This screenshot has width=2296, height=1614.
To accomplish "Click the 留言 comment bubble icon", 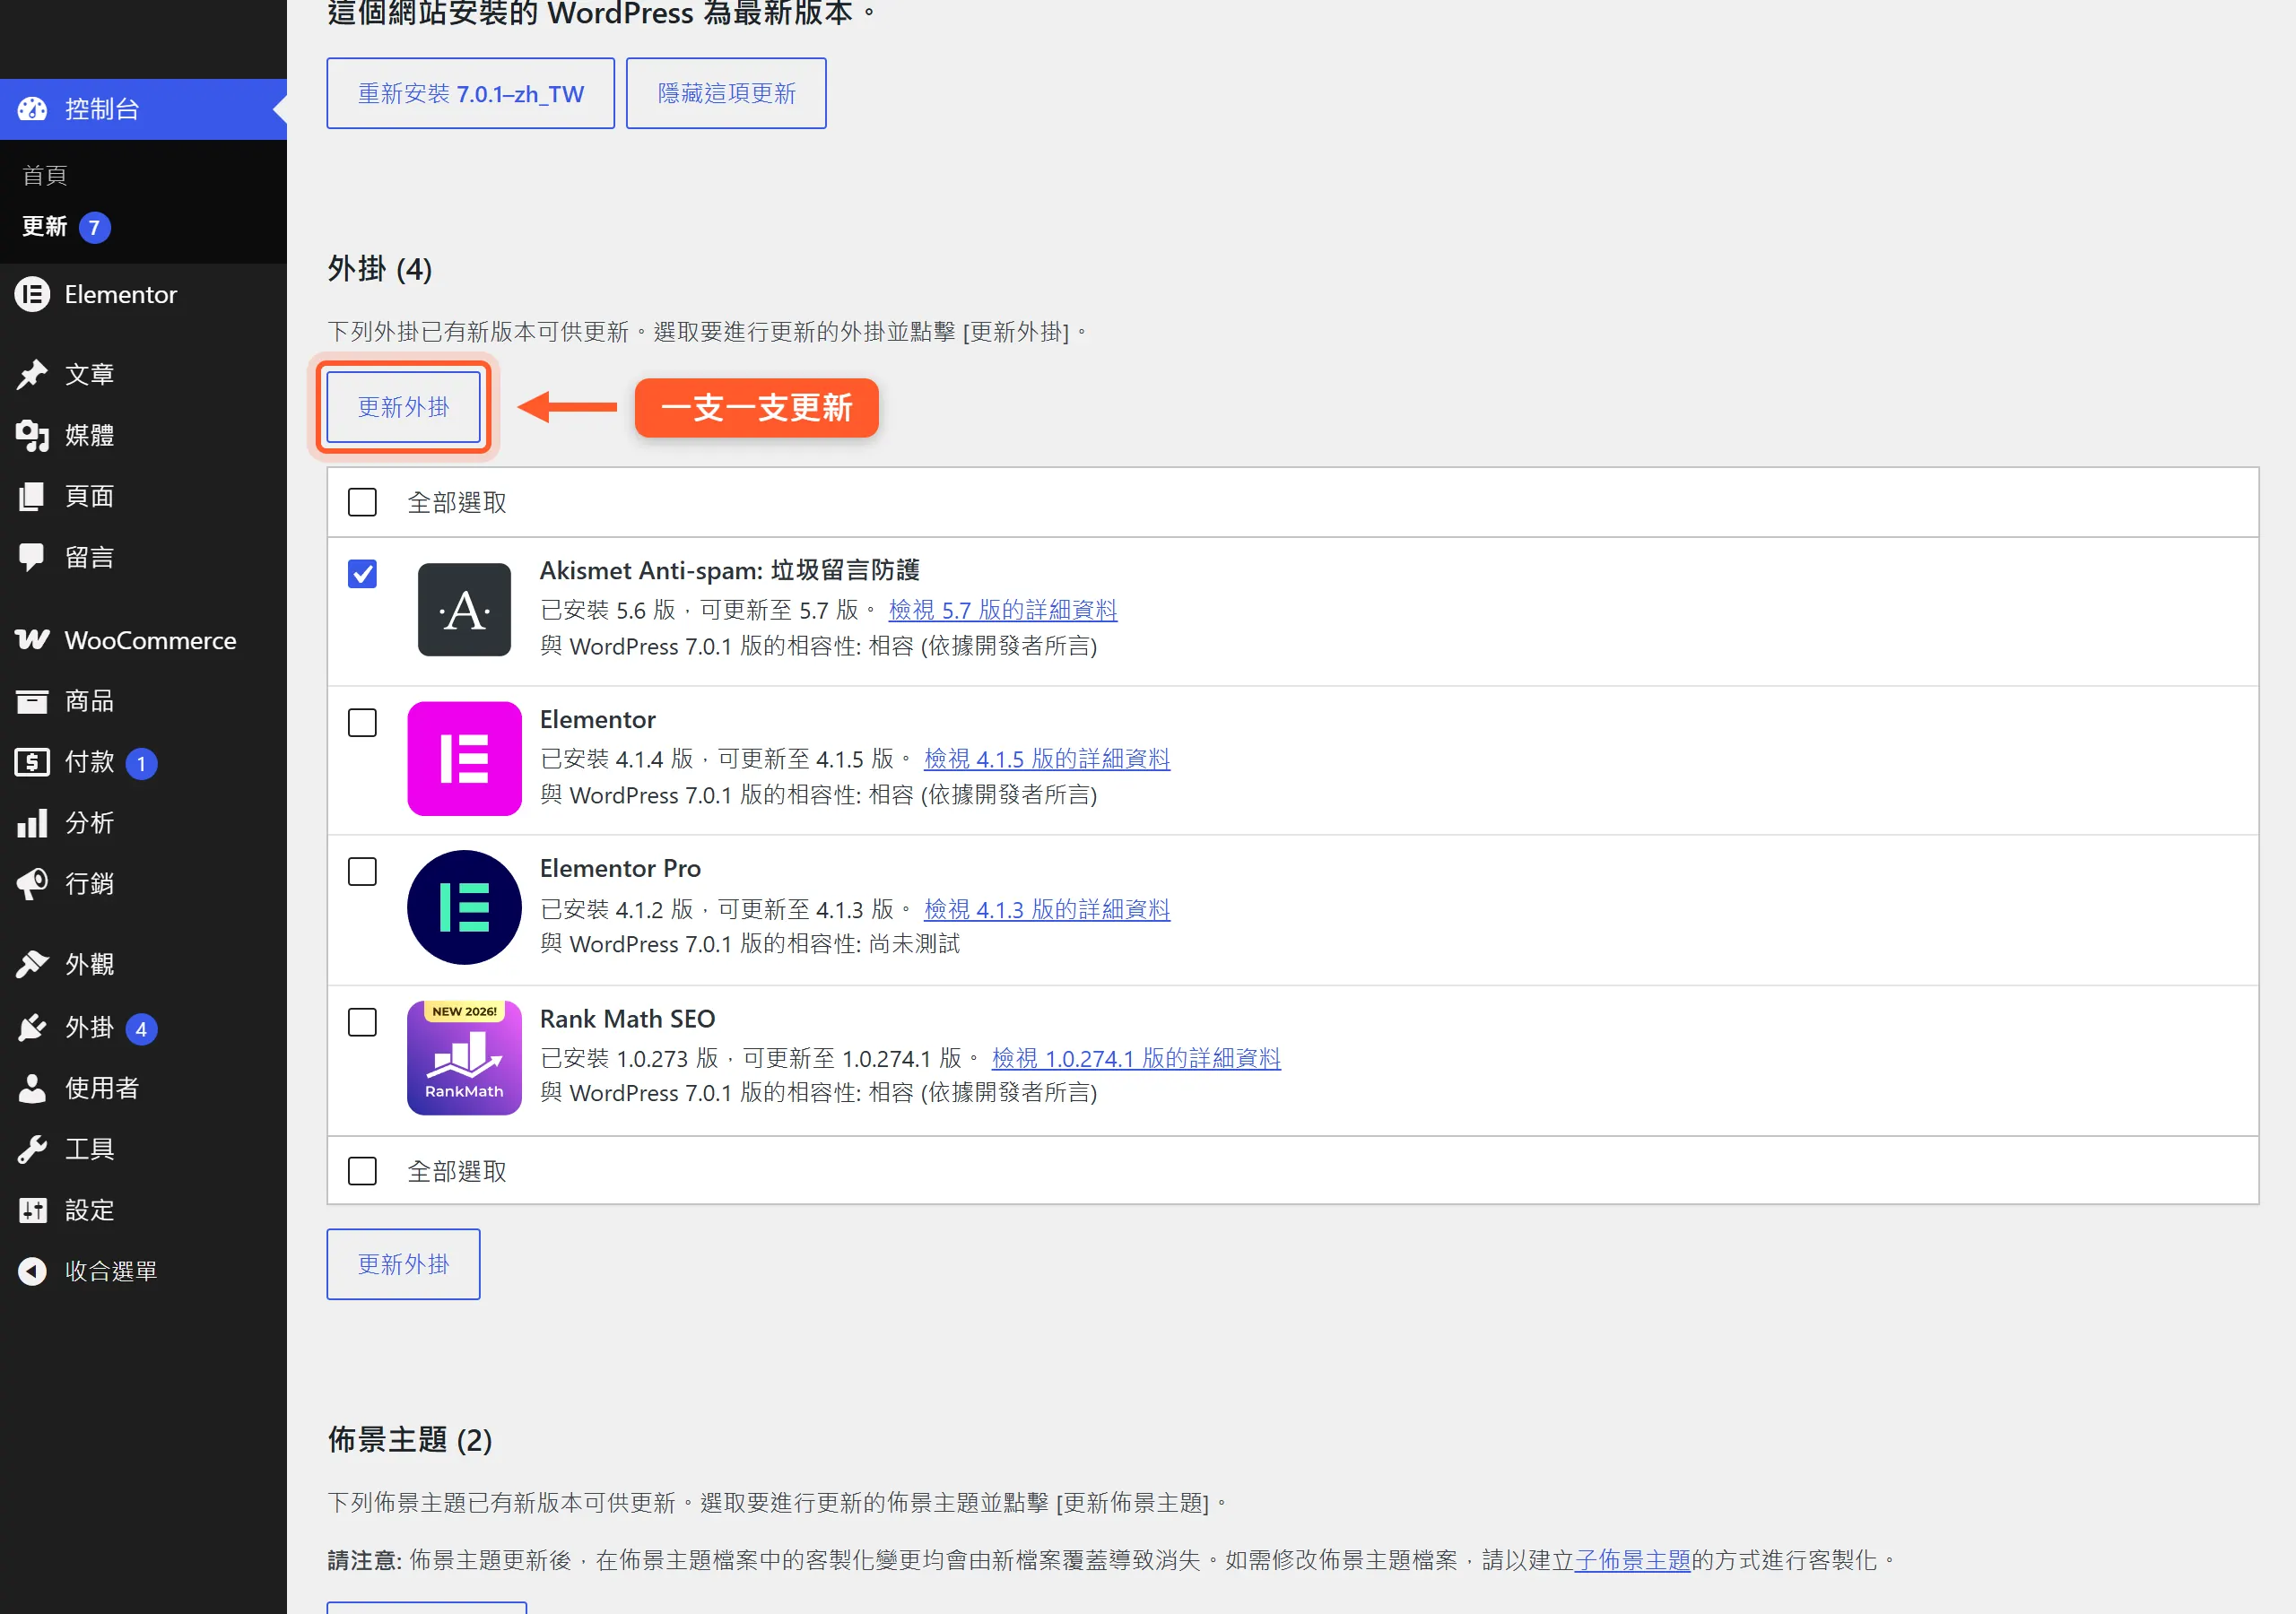I will tap(32, 557).
